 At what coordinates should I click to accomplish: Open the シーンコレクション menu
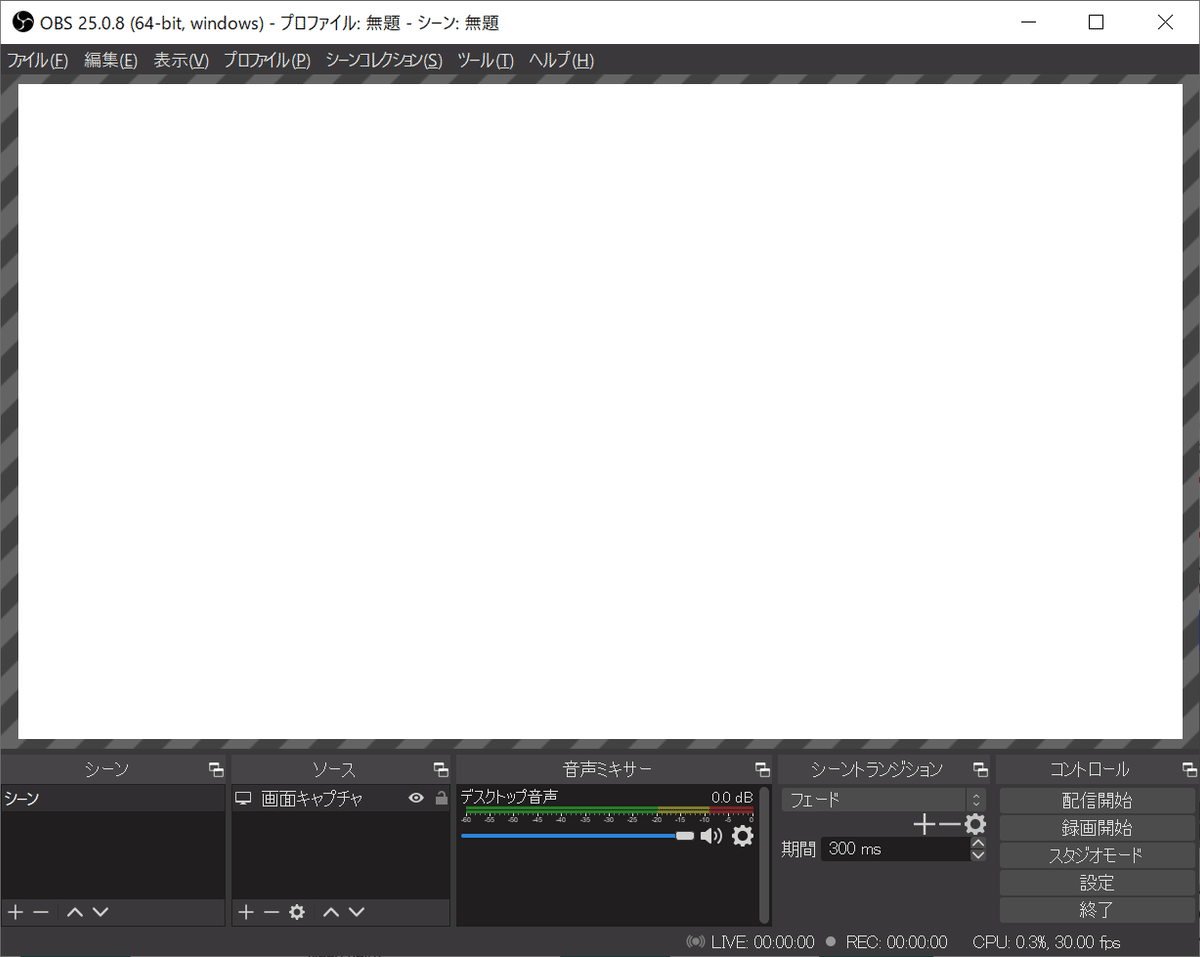(x=384, y=60)
